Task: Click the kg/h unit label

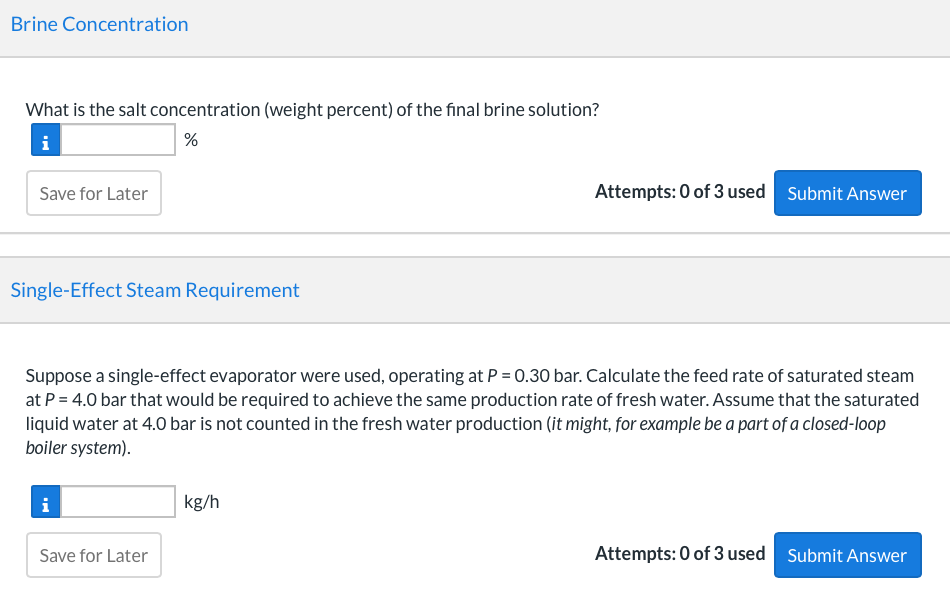Action: point(202,502)
